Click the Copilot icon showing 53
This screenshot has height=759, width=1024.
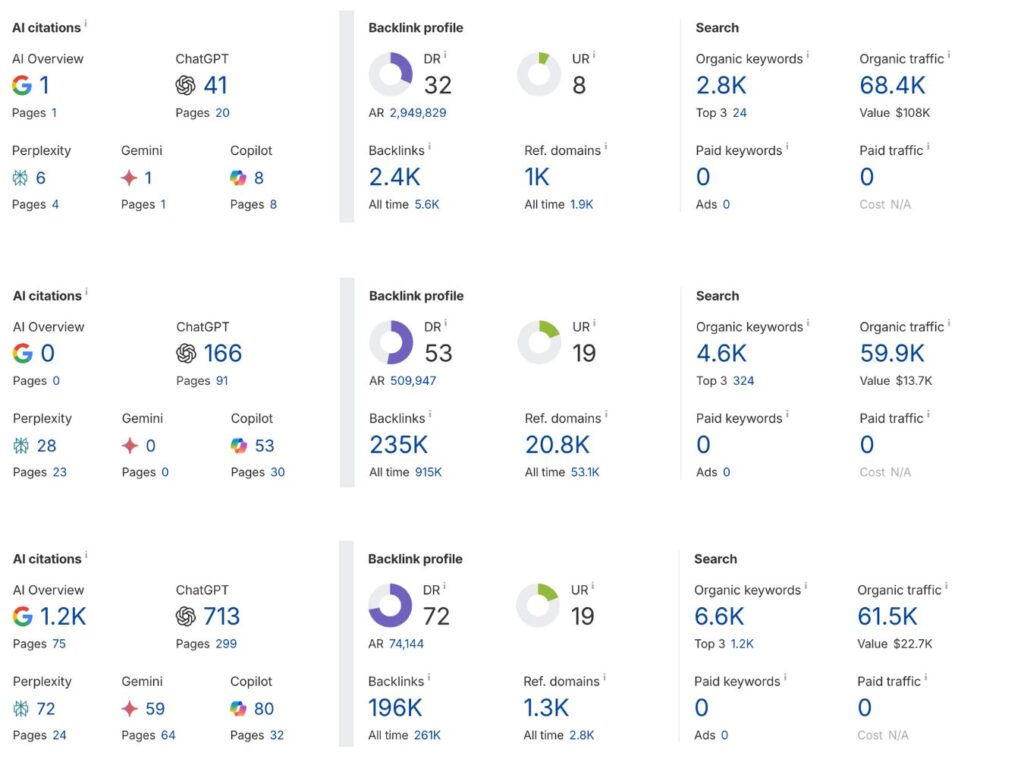239,445
